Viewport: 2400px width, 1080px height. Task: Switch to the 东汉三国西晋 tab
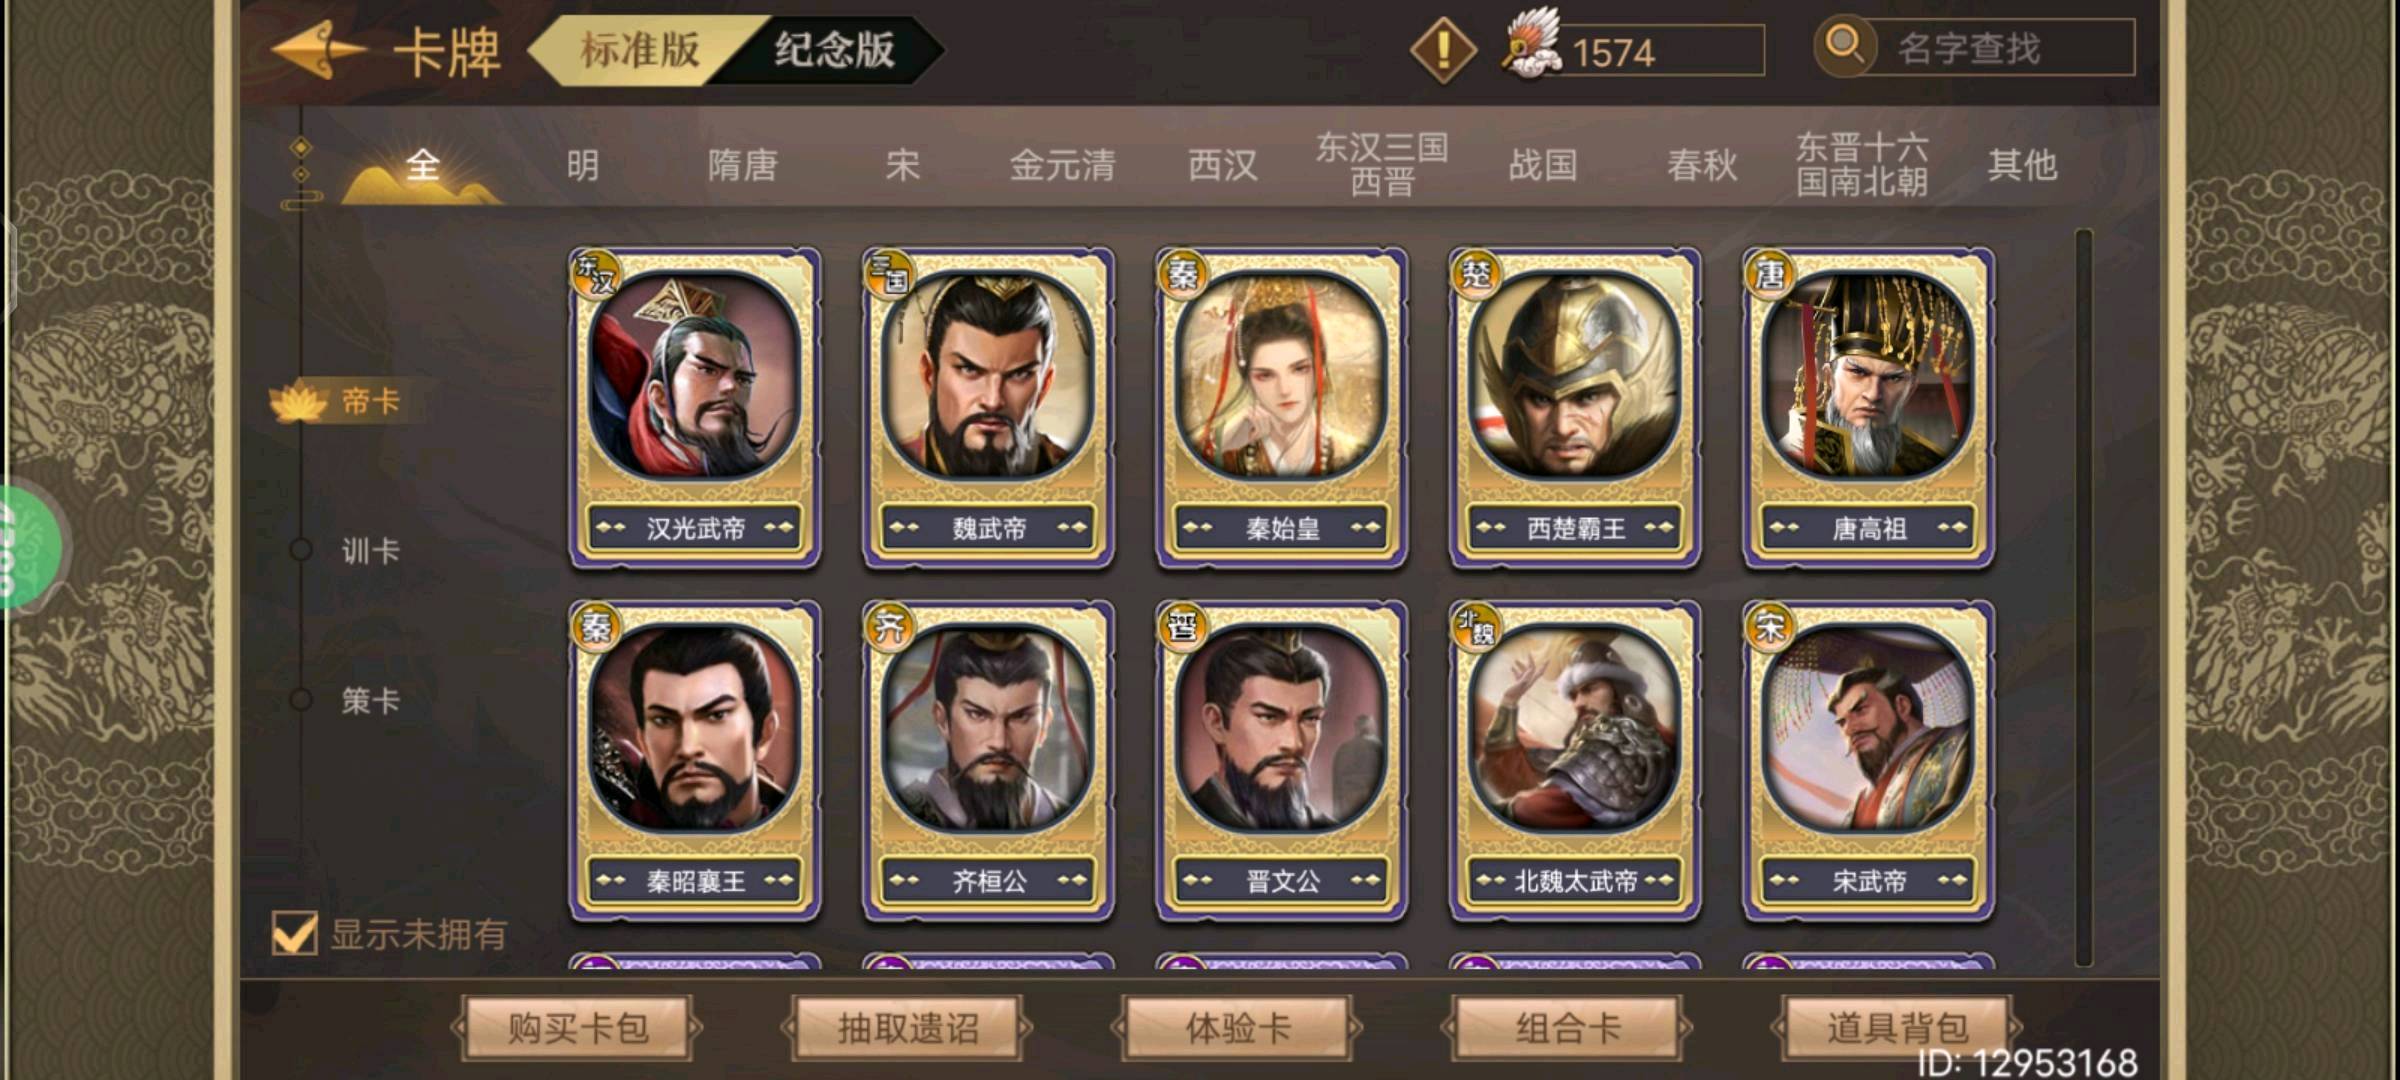1382,164
